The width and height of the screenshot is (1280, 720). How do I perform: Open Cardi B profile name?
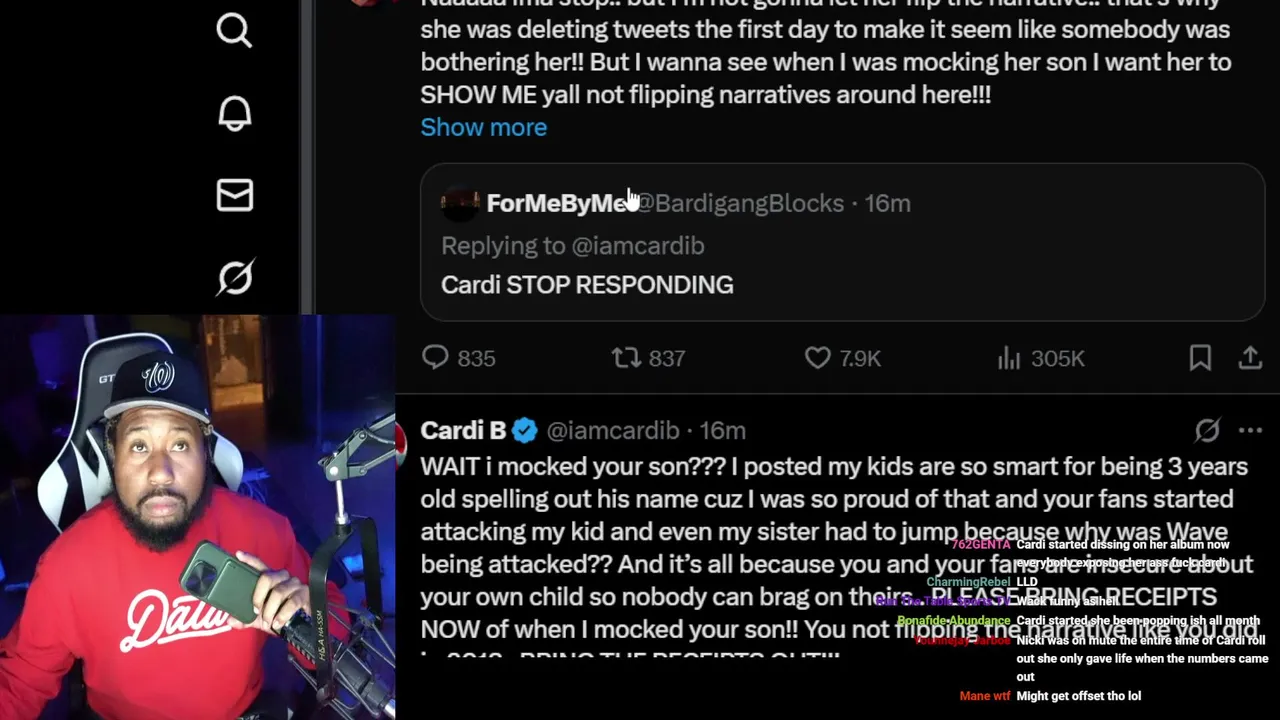tap(463, 431)
